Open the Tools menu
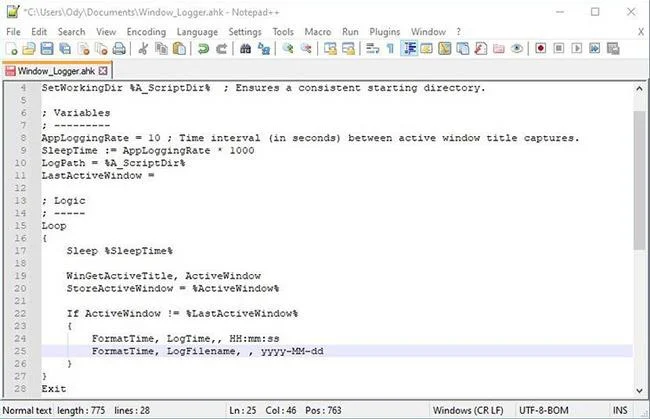The image size is (650, 419). (x=283, y=32)
